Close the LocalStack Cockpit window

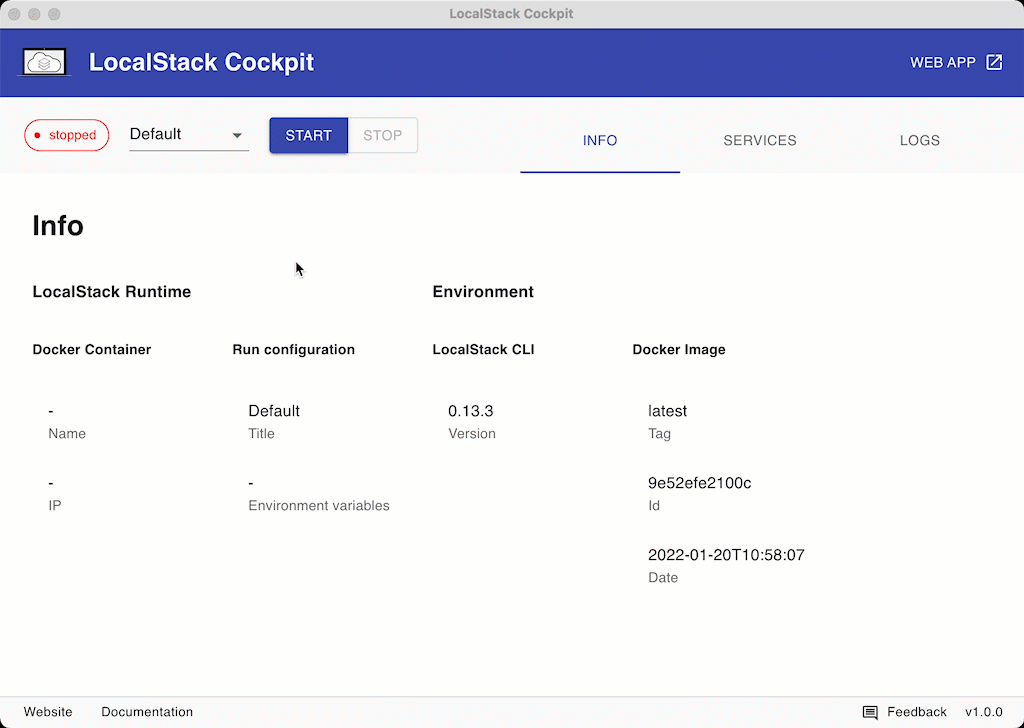[x=14, y=14]
